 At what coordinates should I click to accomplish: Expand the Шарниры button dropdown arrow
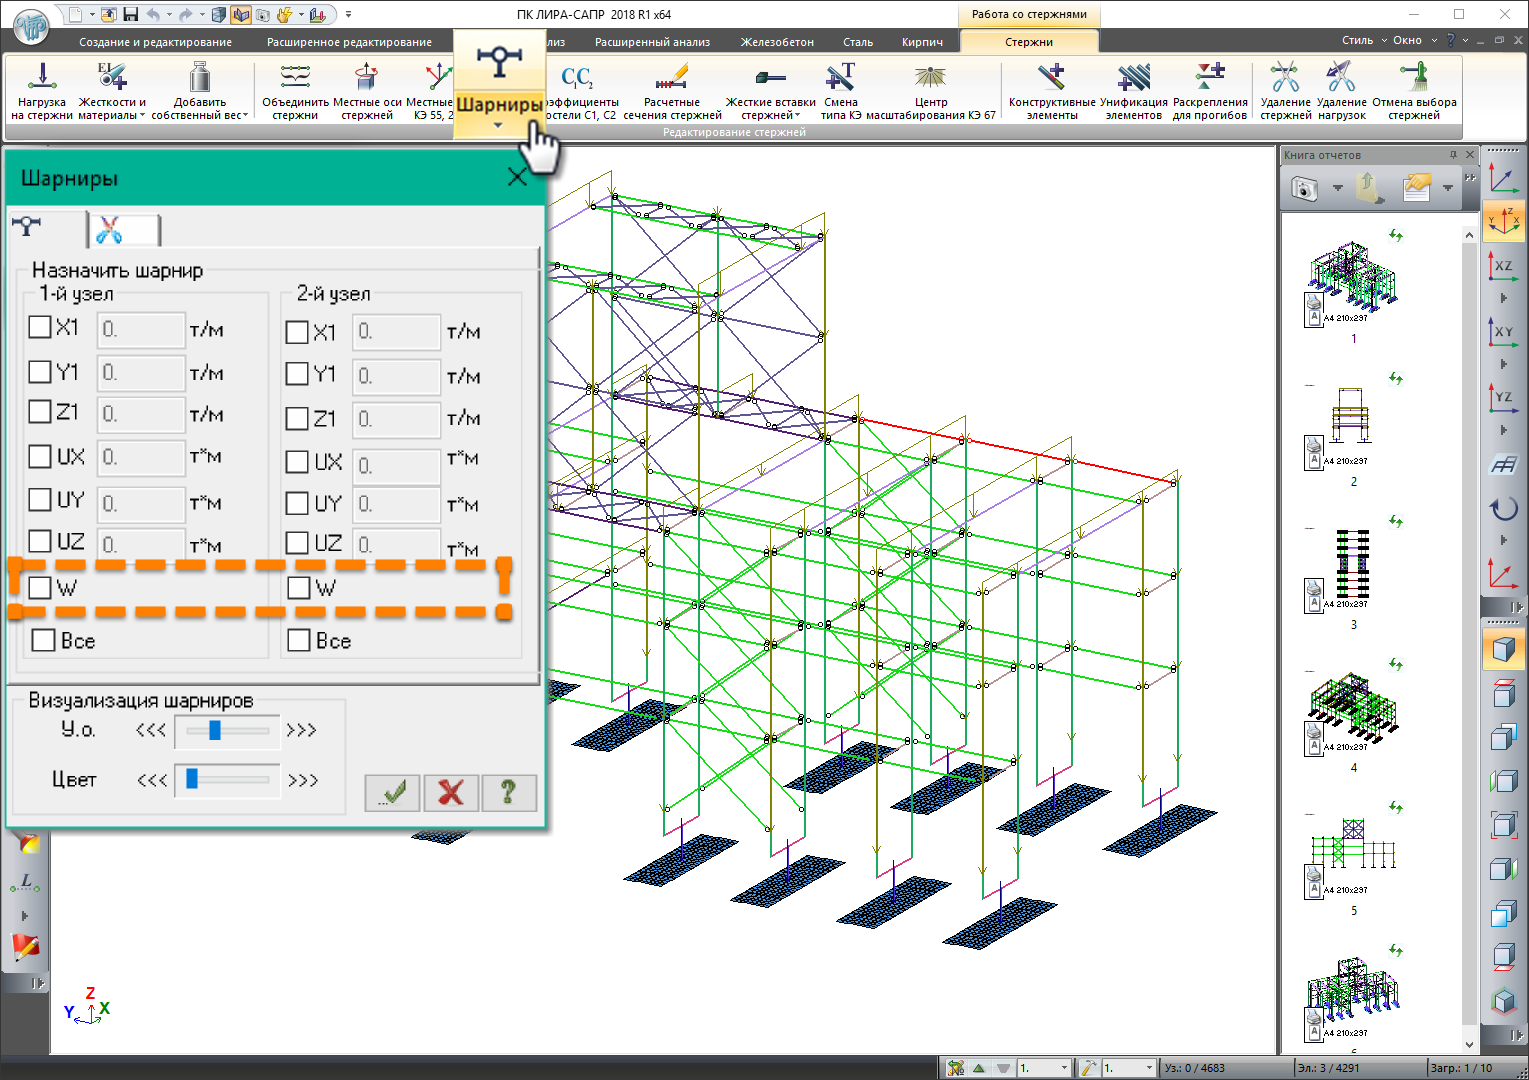point(498,126)
